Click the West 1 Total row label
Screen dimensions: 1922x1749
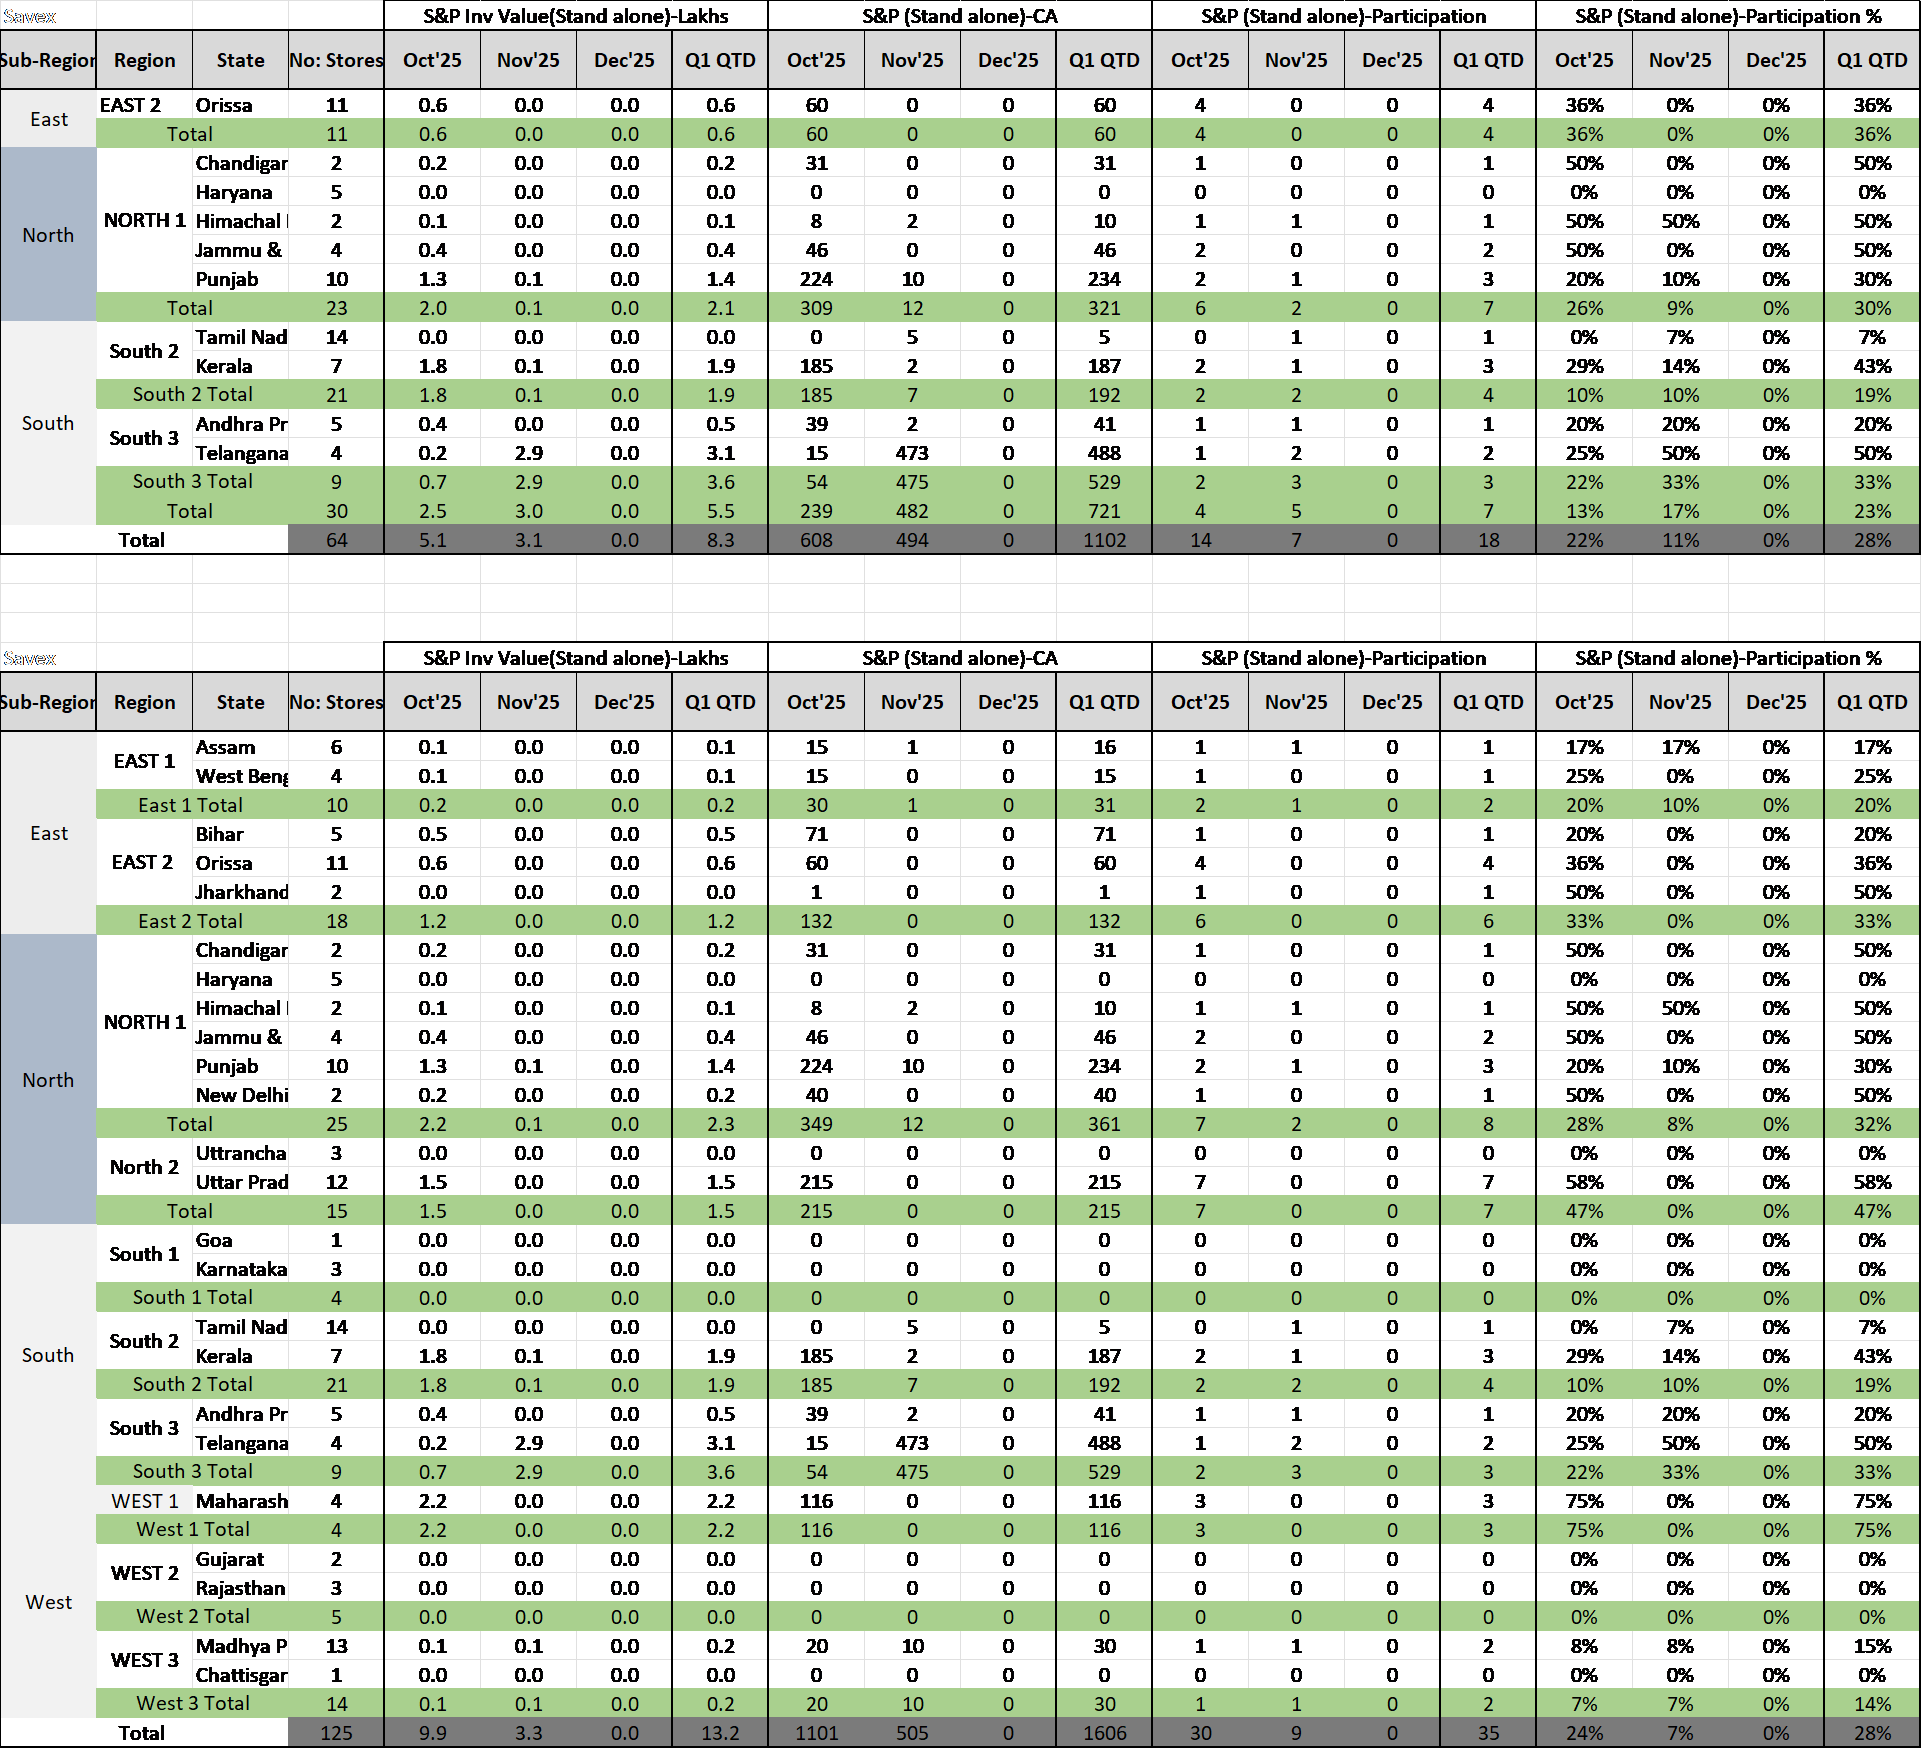coord(192,1529)
